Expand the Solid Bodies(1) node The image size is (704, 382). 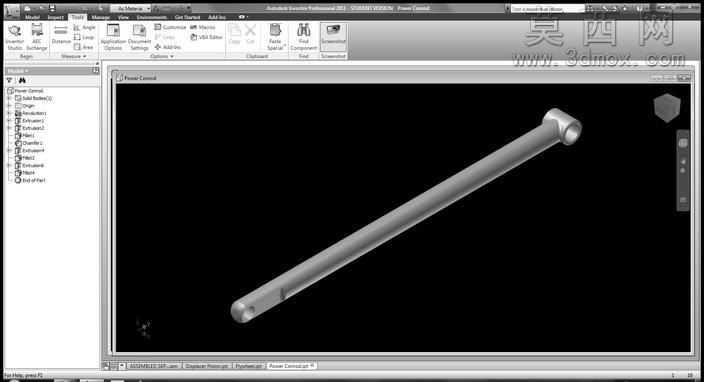tap(9, 98)
